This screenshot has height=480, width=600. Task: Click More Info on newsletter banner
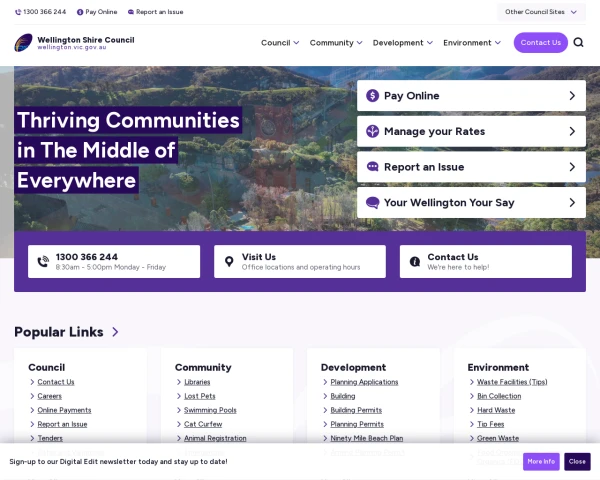pyautogui.click(x=541, y=462)
